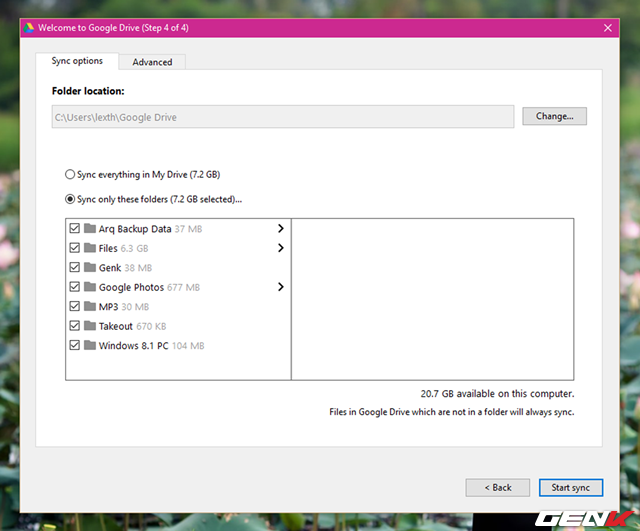This screenshot has height=531, width=640.
Task: Expand the Google Photos subfolders arrow
Action: pyautogui.click(x=280, y=287)
